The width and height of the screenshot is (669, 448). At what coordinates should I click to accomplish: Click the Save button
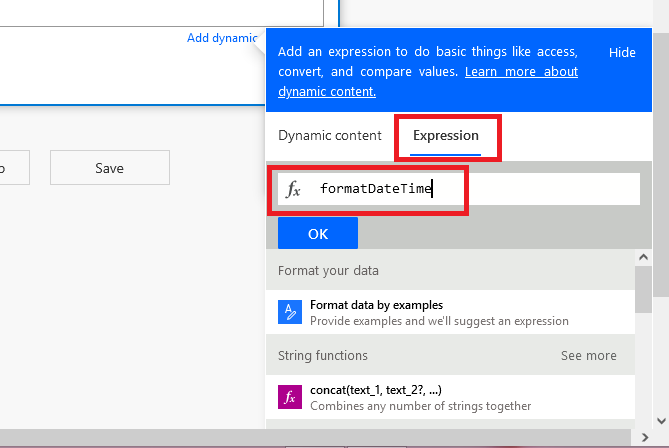pyautogui.click(x=109, y=168)
